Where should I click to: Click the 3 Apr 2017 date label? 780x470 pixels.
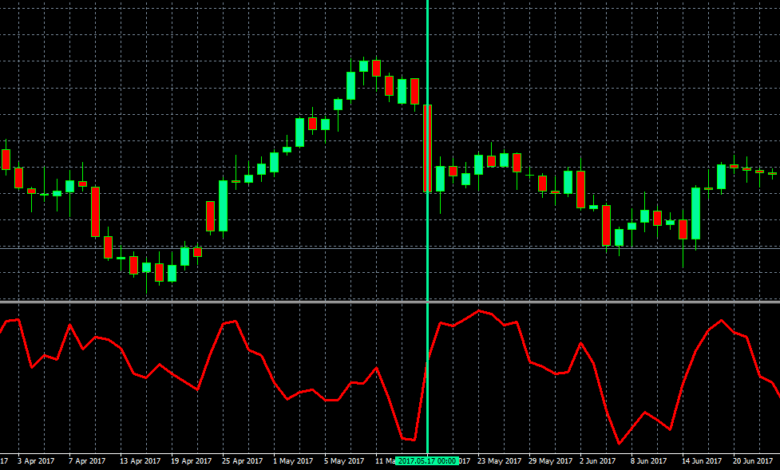click(36, 461)
